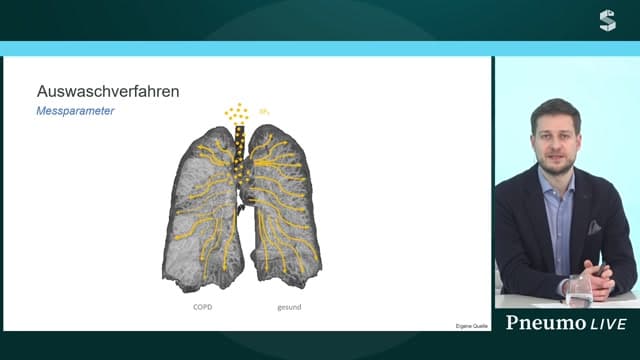Click the Messparameter subtitle
Viewport: 640px width, 360px height.
75,111
